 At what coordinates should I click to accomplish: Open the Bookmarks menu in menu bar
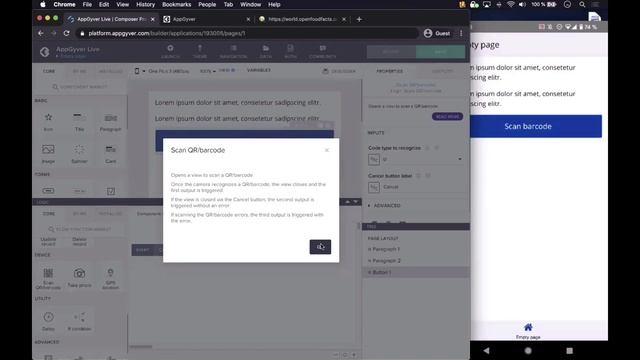[176, 4]
